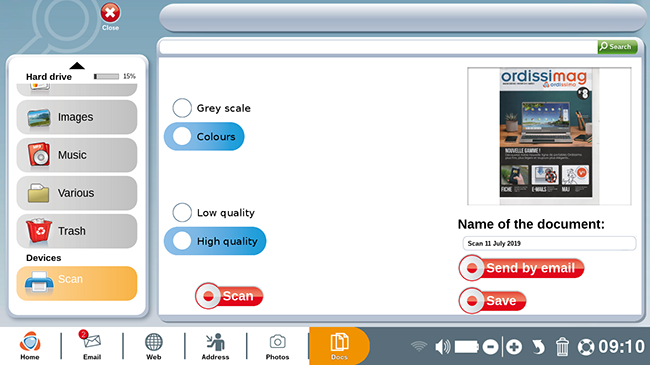Open the Trash bin folder
Image resolution: width=650 pixels, height=365 pixels.
(x=77, y=231)
